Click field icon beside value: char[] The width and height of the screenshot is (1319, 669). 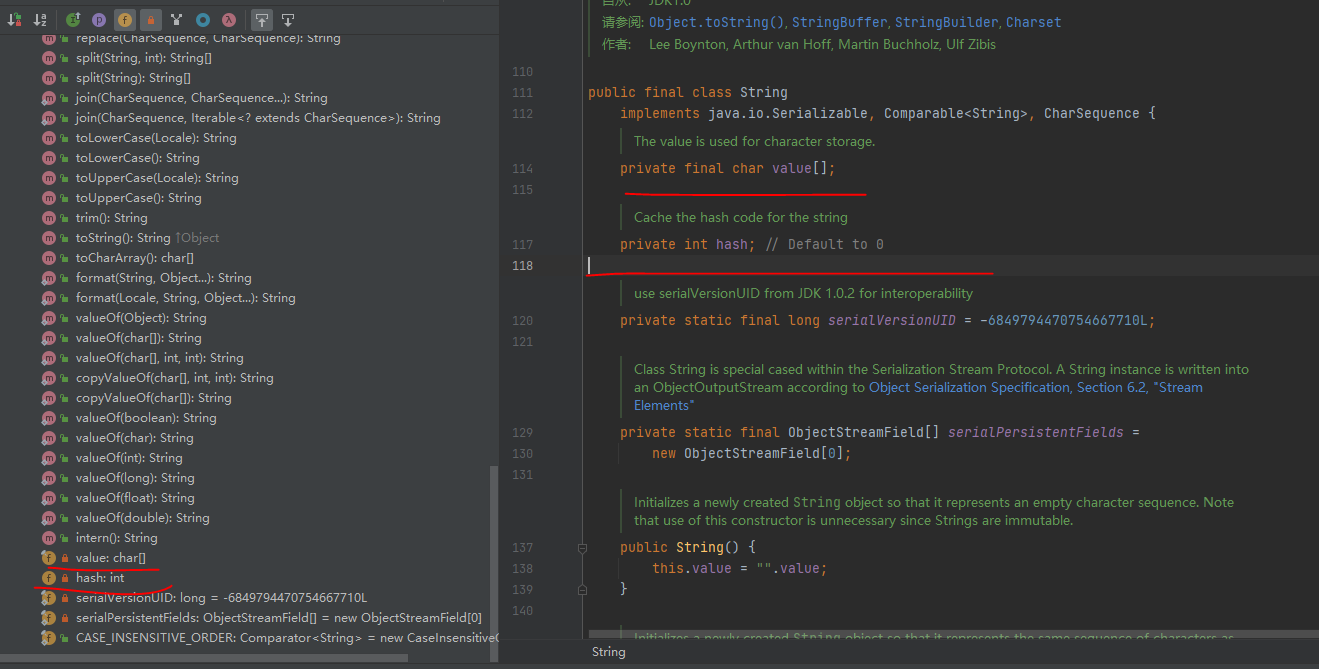pos(48,558)
